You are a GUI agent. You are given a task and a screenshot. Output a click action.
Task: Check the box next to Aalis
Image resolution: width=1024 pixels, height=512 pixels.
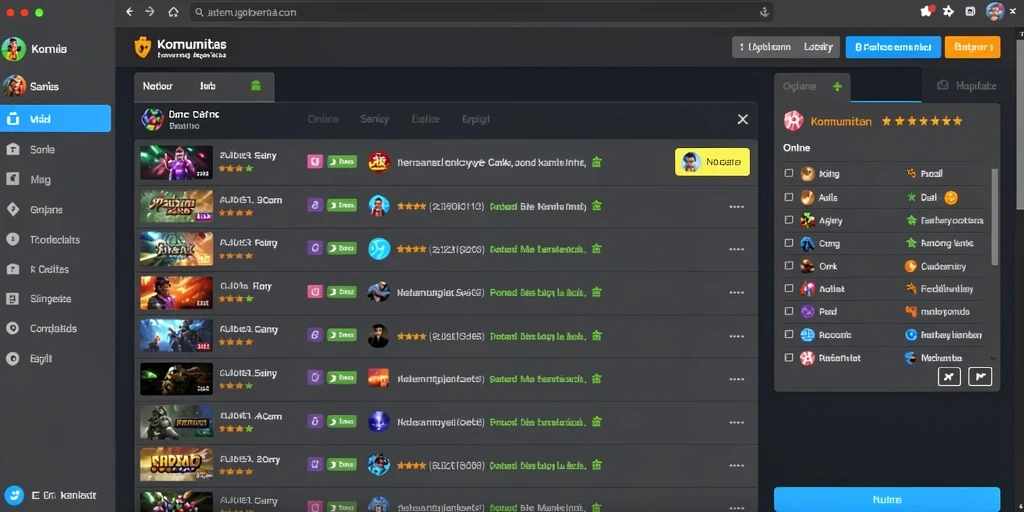[x=789, y=197]
